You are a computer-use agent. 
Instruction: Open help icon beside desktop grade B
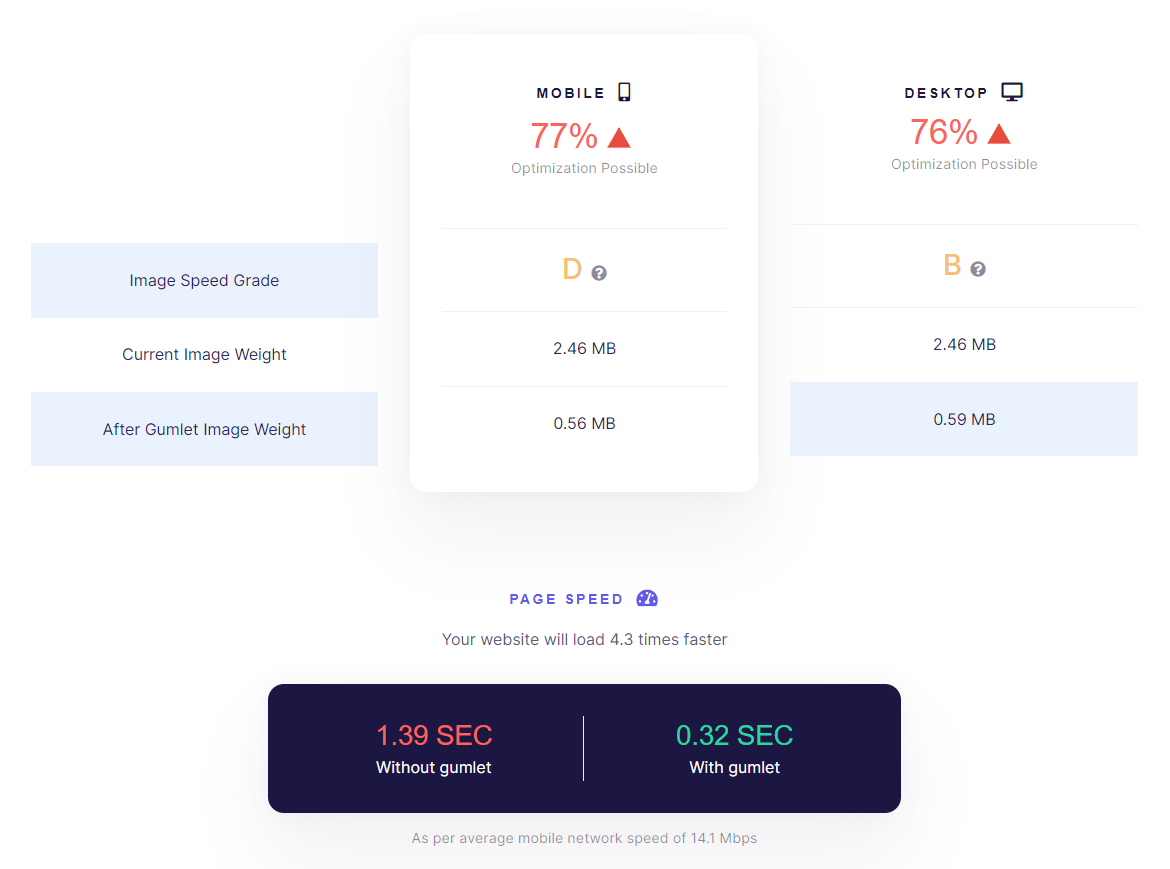pyautogui.click(x=977, y=269)
